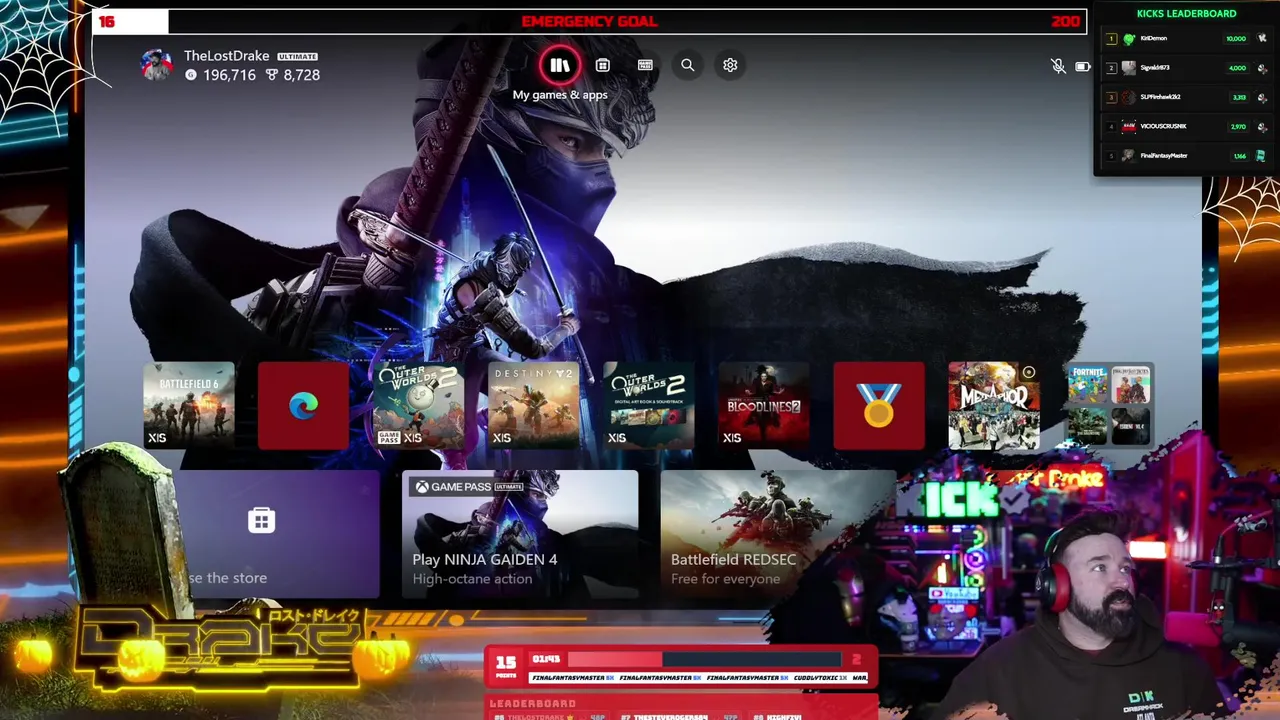Click the red timer progress bar showing 01:43
1280x720 pixels.
704,659
